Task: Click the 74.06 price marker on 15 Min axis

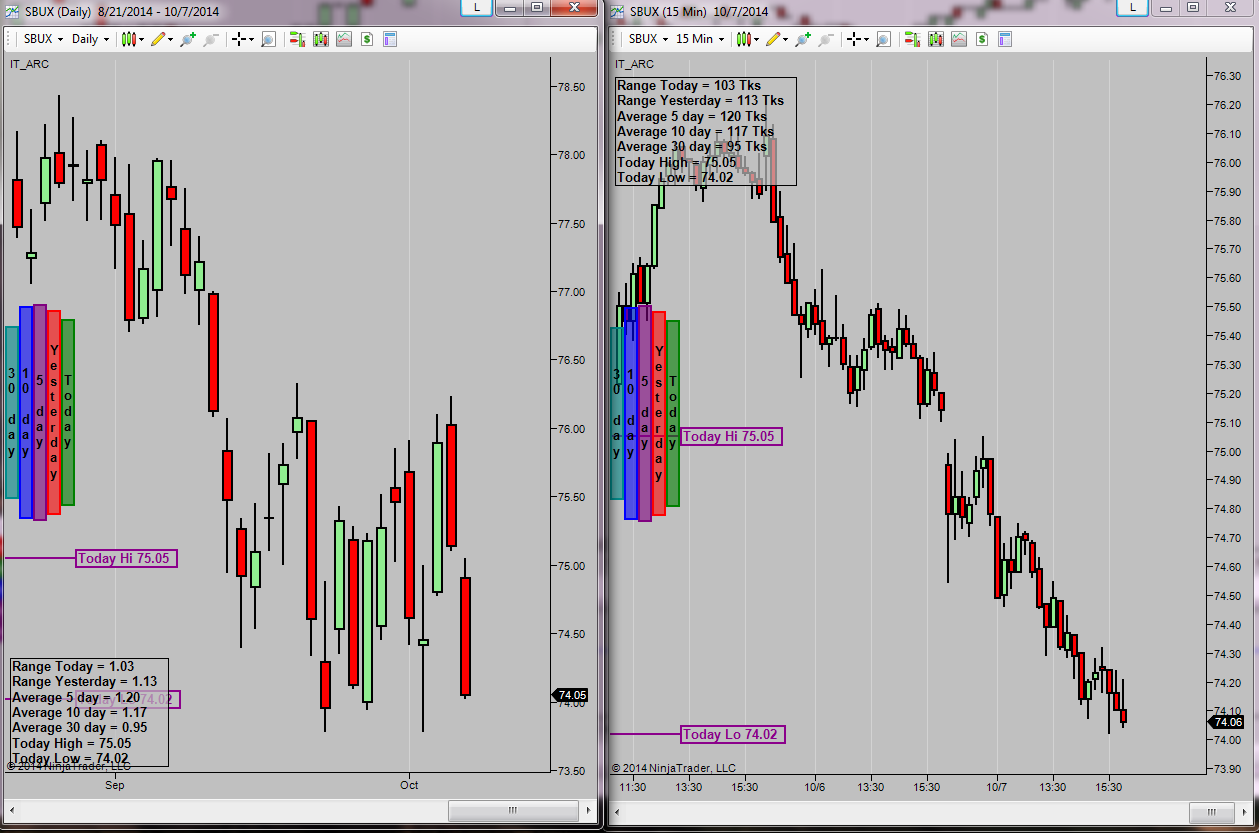Action: point(1227,721)
